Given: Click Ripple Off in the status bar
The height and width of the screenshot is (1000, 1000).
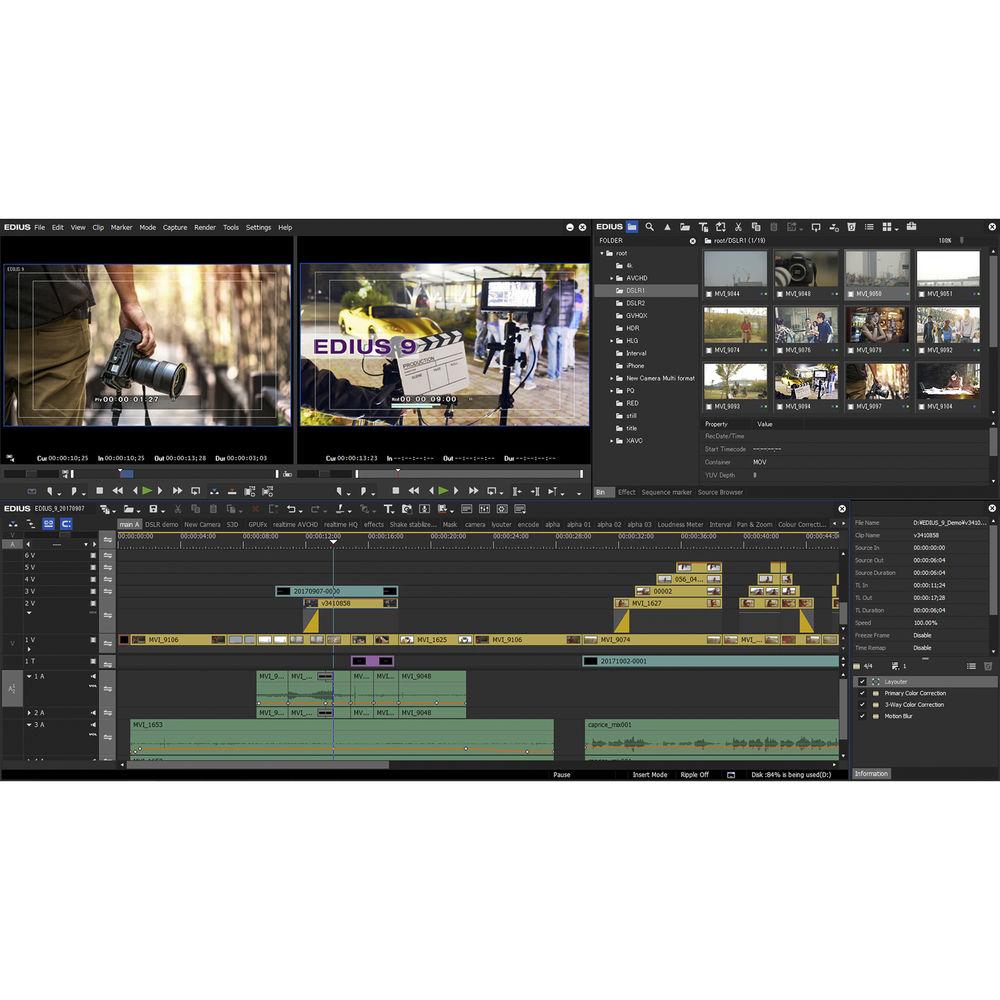Looking at the screenshot, I should coord(694,774).
